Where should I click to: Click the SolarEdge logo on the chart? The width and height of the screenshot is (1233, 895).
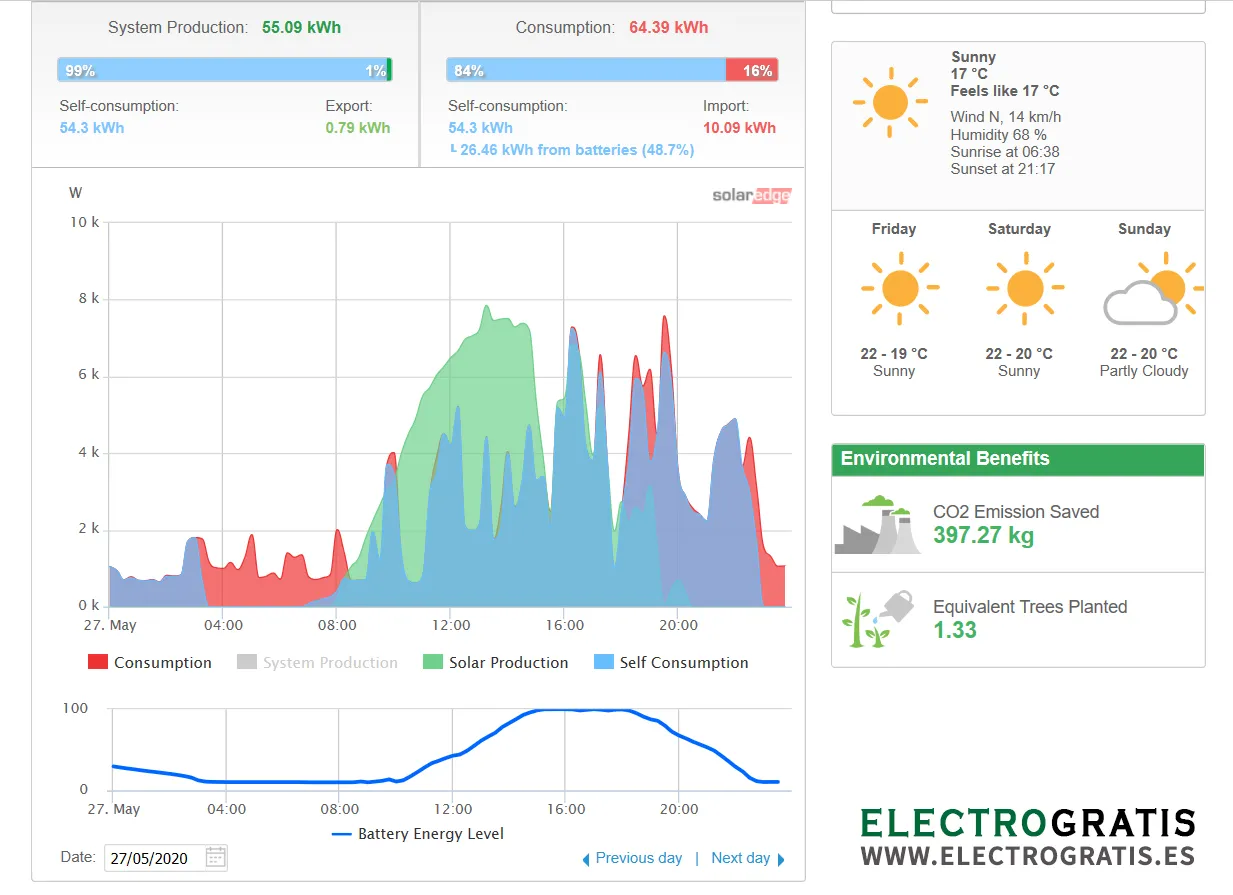click(x=751, y=196)
